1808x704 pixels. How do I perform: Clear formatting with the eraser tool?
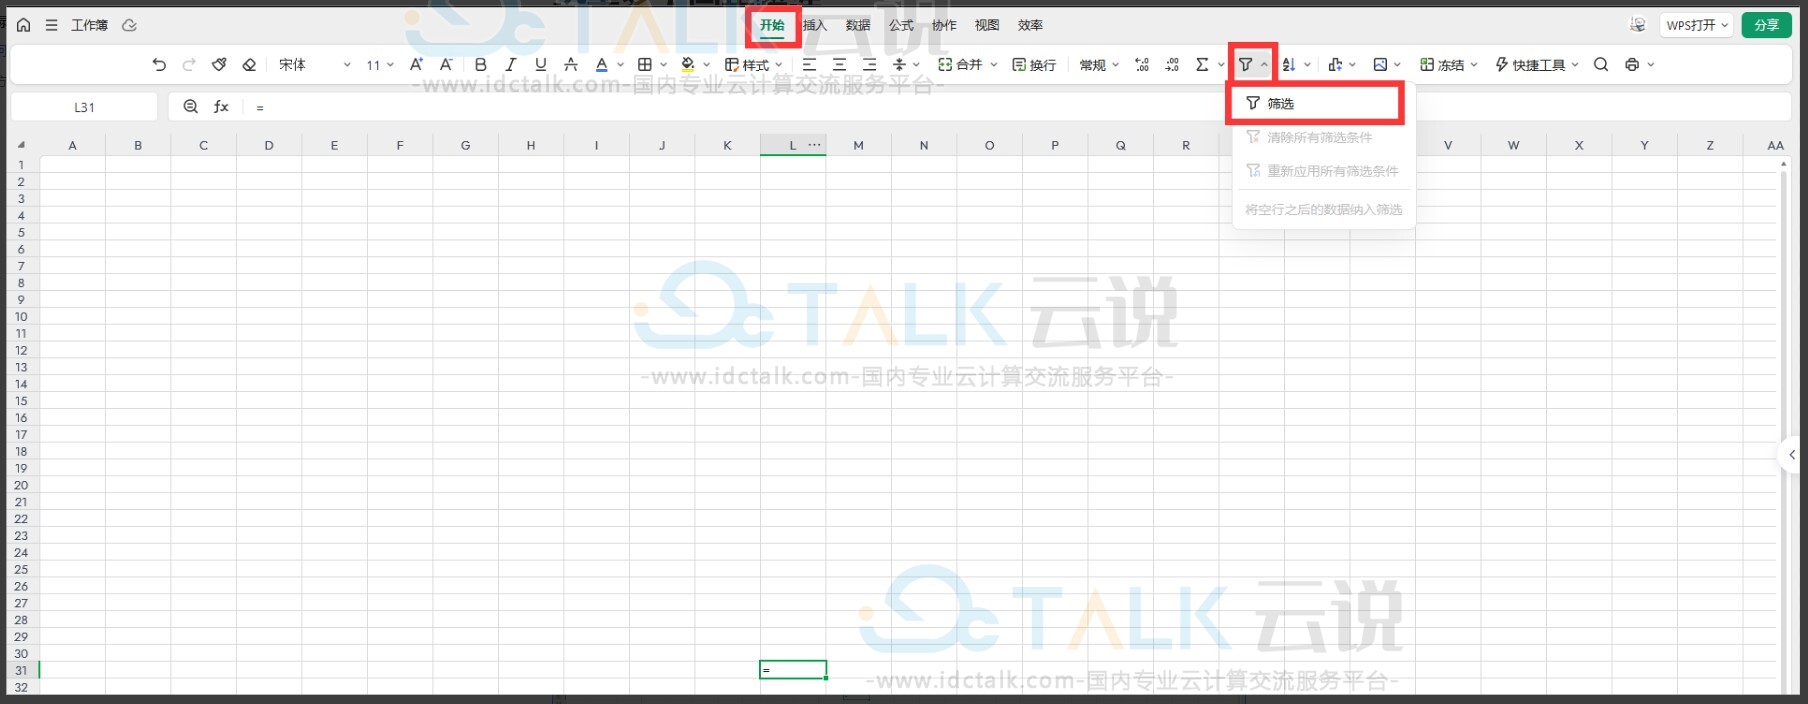coord(249,65)
